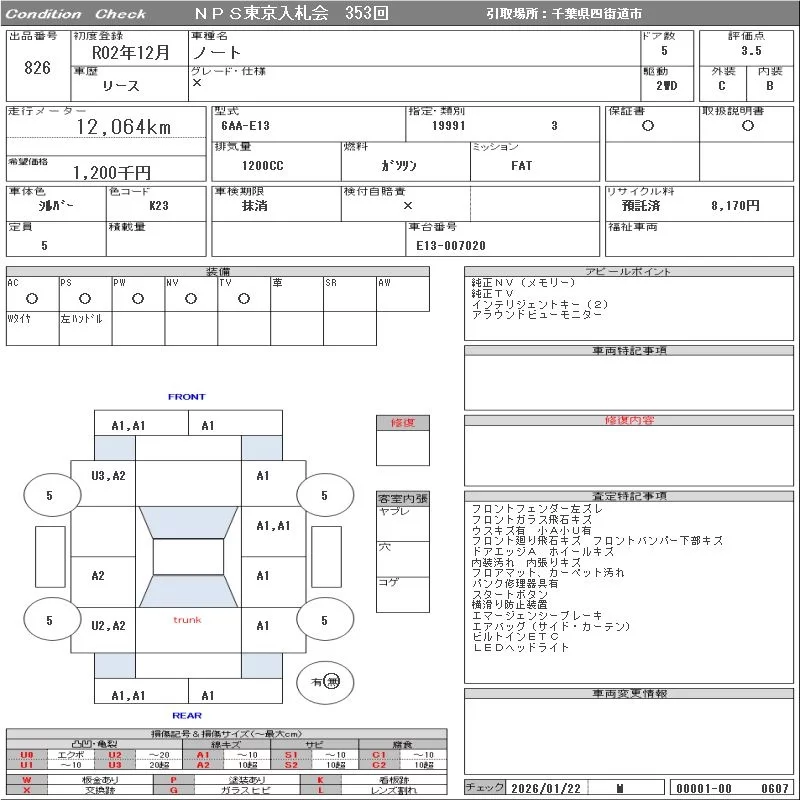800x800 pixels.
Task: Click the 査定特記事項 section header
Action: pos(629,496)
